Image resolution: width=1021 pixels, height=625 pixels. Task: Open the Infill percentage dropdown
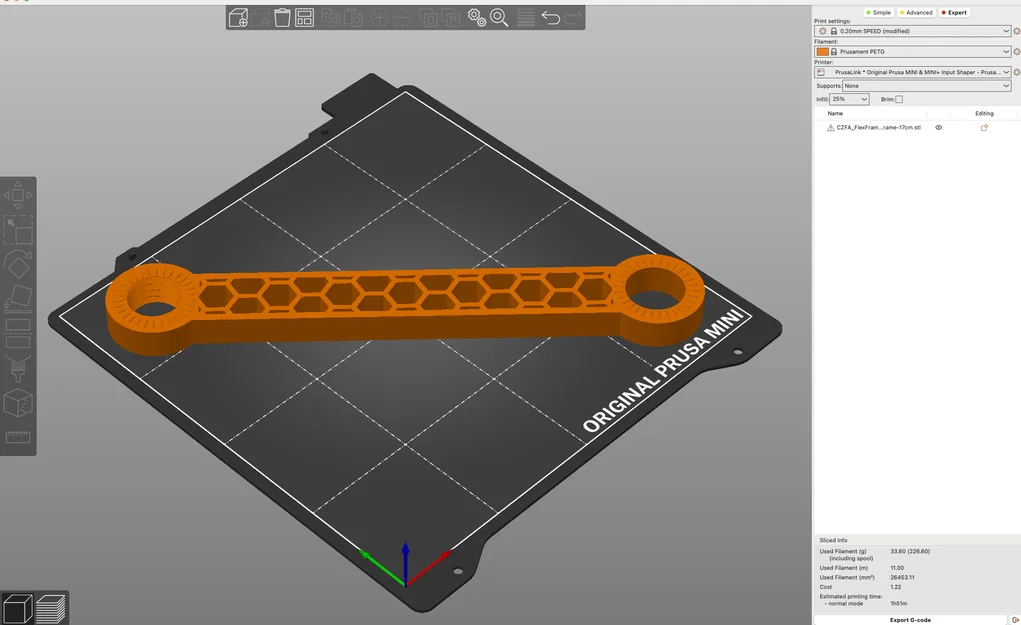850,99
